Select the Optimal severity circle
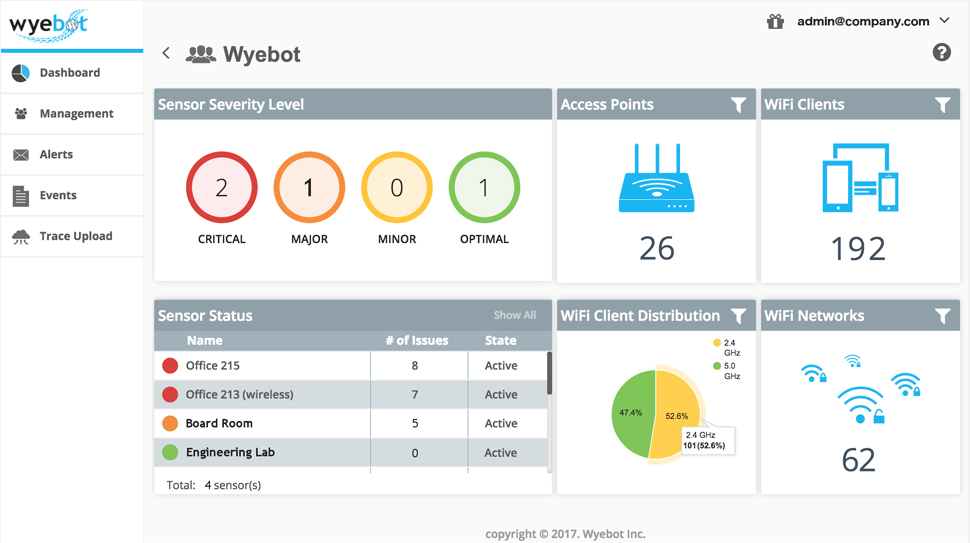 (484, 187)
